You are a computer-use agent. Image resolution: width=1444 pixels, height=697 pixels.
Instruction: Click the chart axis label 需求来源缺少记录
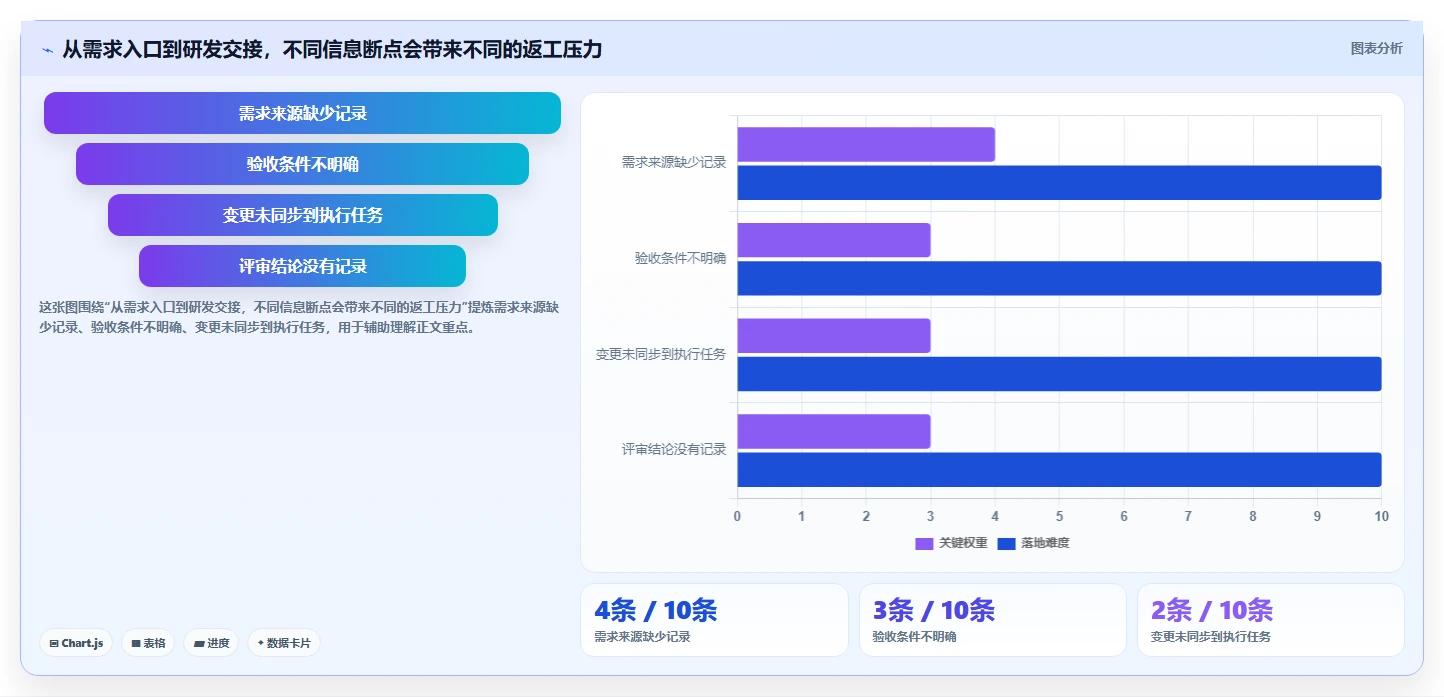coord(674,162)
